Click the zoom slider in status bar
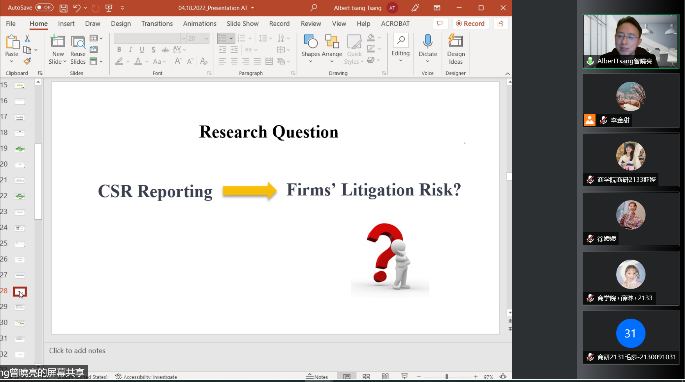Viewport: 685px width, 382px height. click(446, 376)
